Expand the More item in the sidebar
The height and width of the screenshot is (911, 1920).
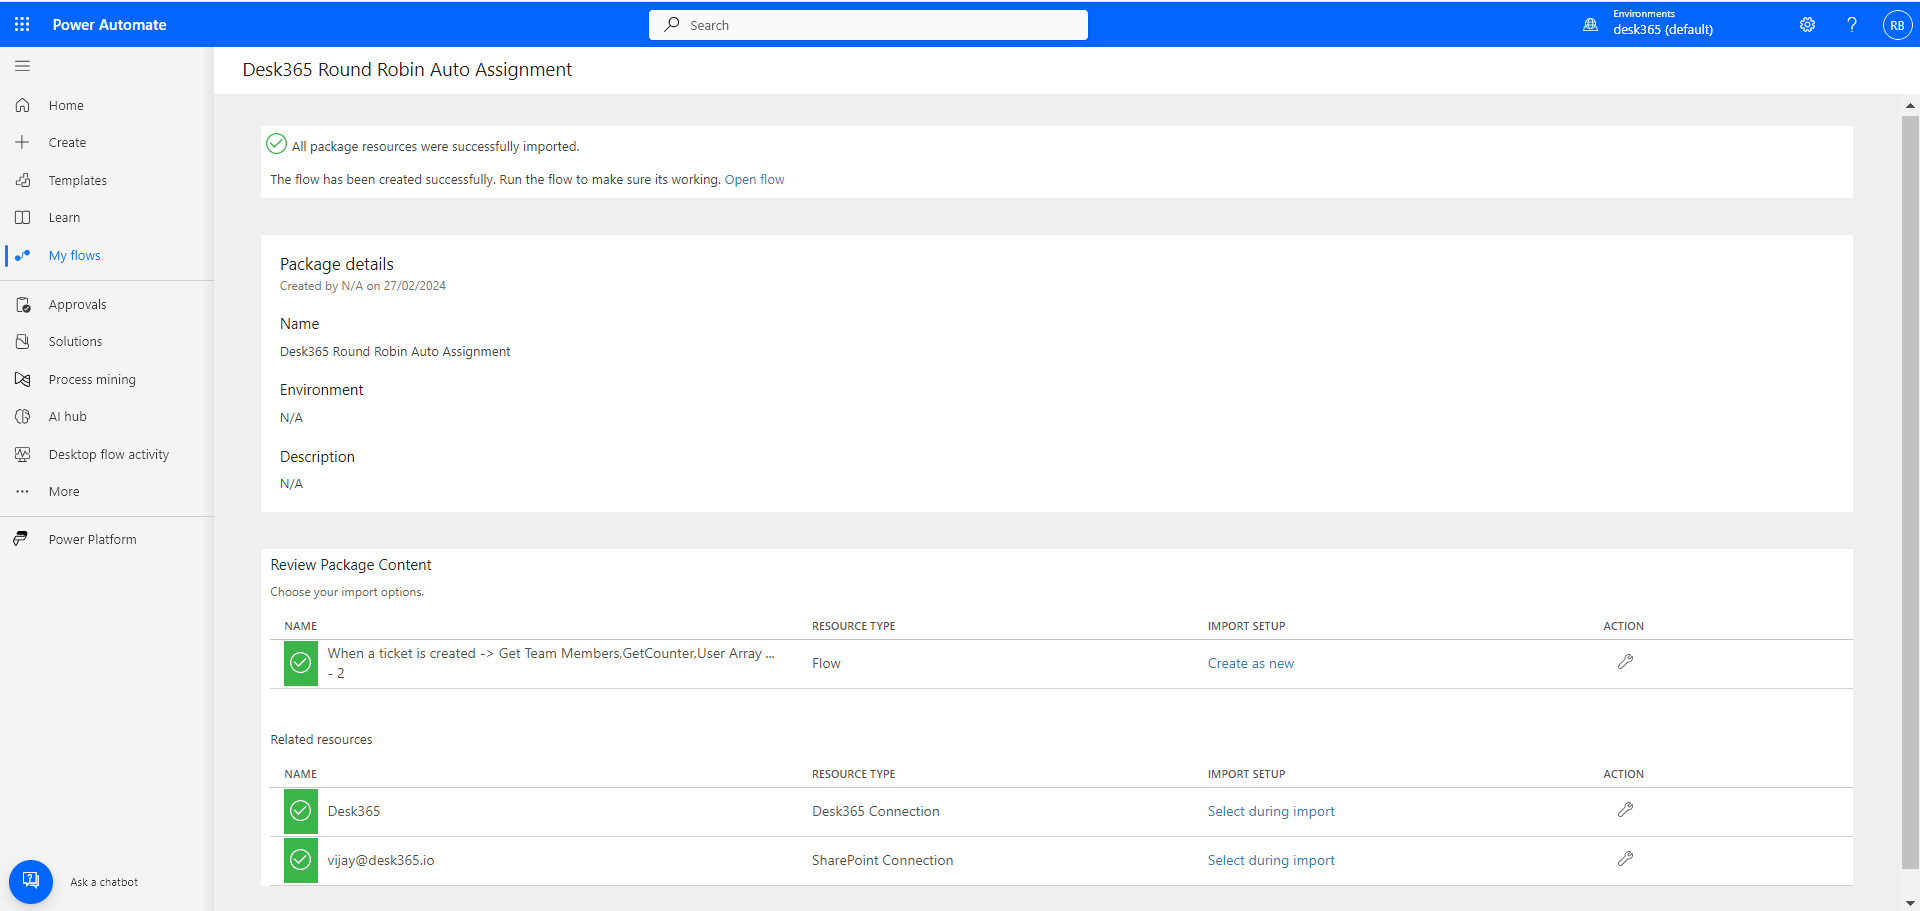point(63,491)
